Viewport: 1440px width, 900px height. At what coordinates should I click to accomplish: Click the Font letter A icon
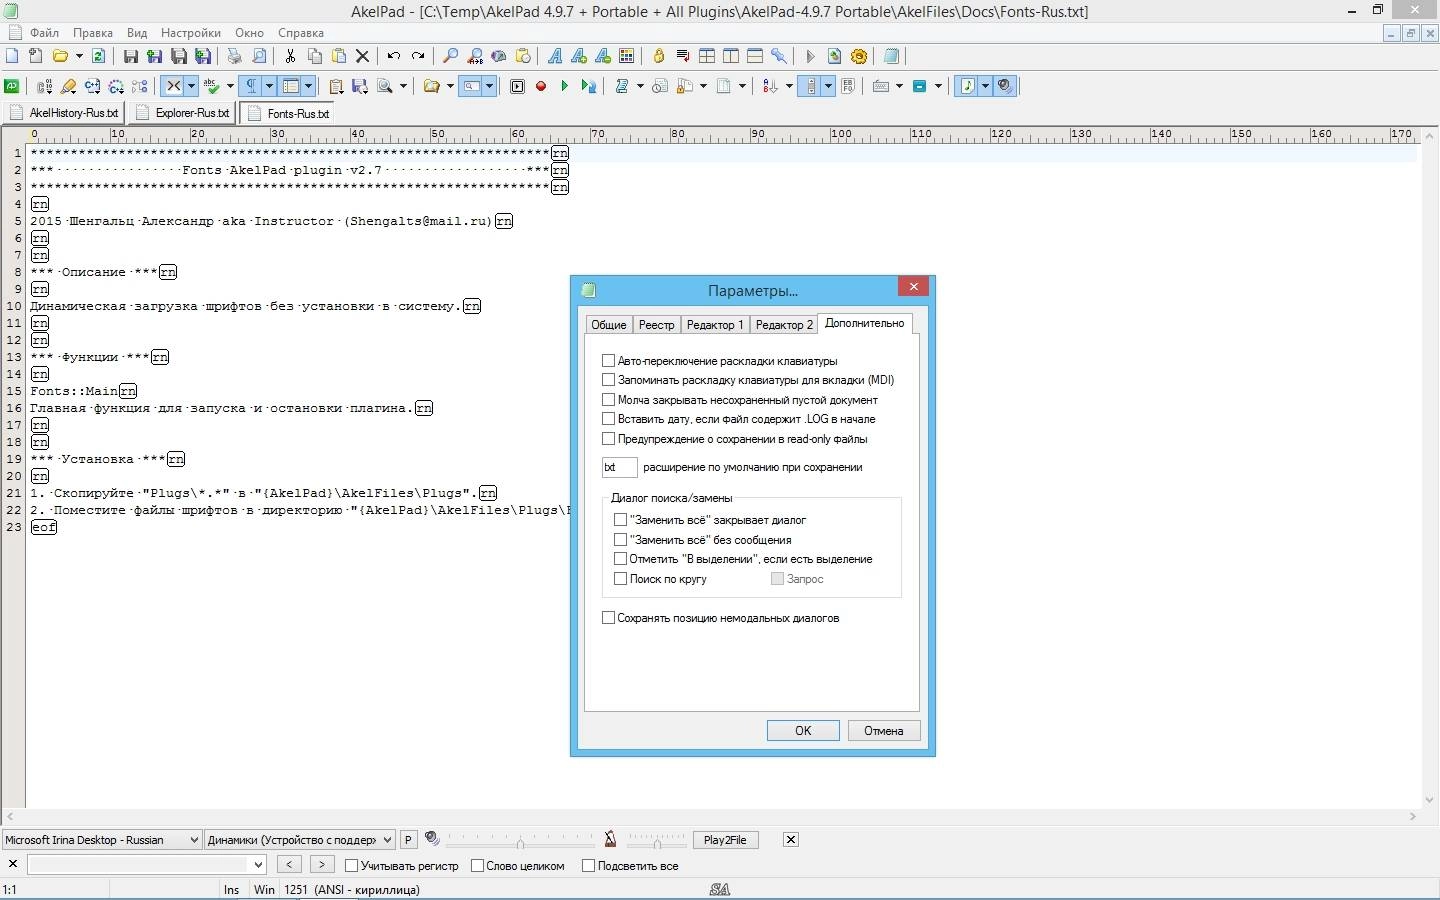tap(554, 56)
